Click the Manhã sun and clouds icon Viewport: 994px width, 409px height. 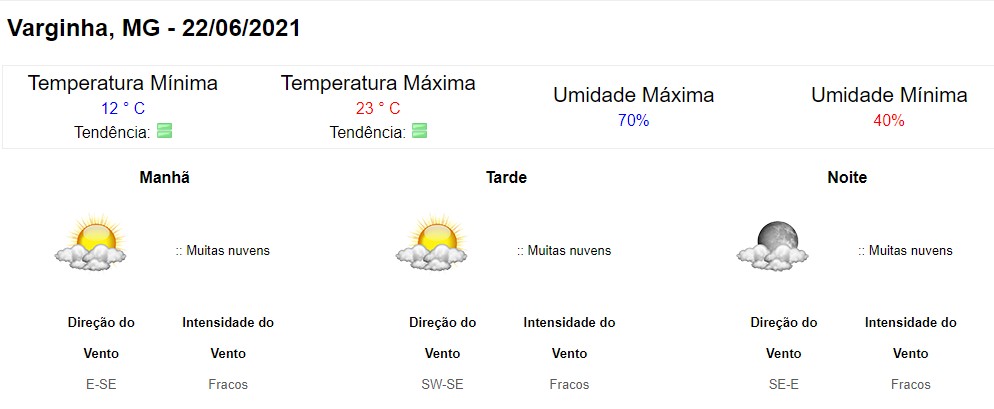(x=90, y=243)
